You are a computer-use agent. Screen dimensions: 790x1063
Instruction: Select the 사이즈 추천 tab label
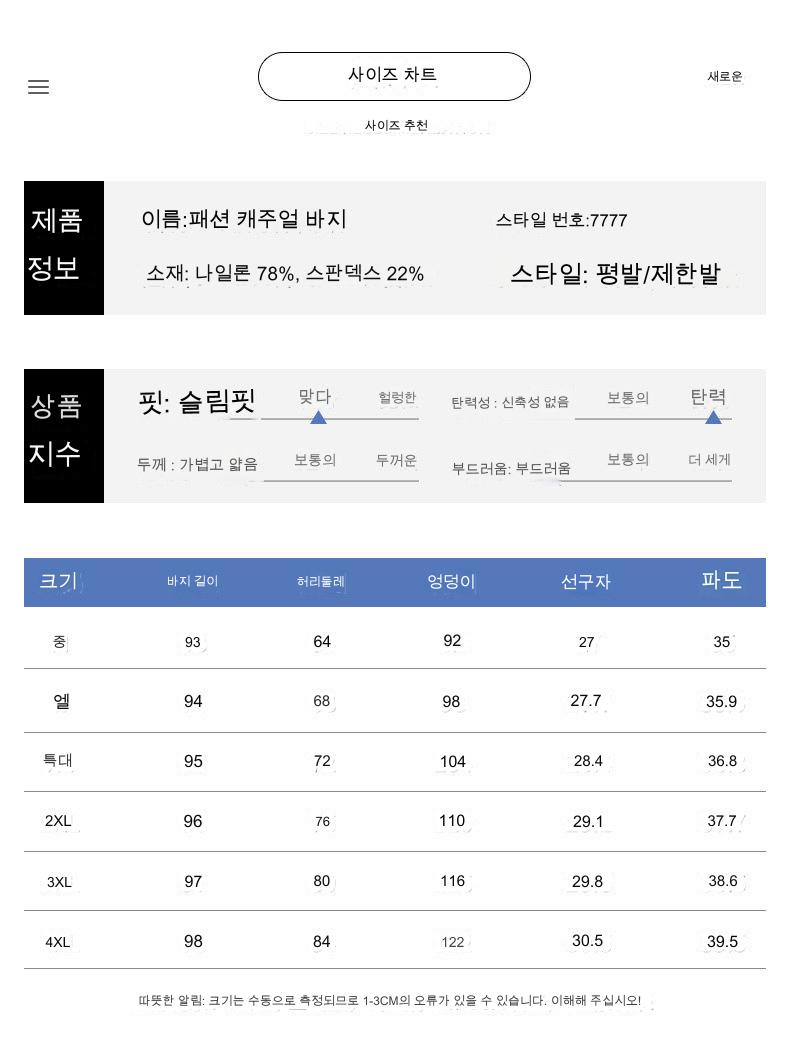tap(396, 126)
